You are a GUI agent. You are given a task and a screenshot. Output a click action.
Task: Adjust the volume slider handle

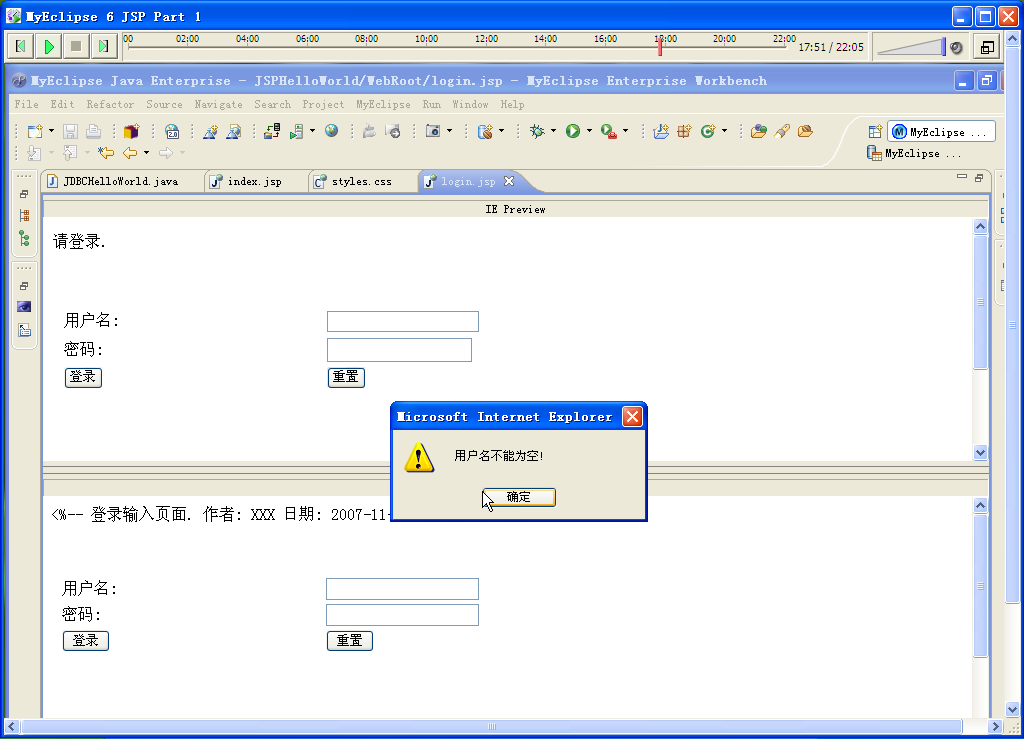pyautogui.click(x=943, y=47)
